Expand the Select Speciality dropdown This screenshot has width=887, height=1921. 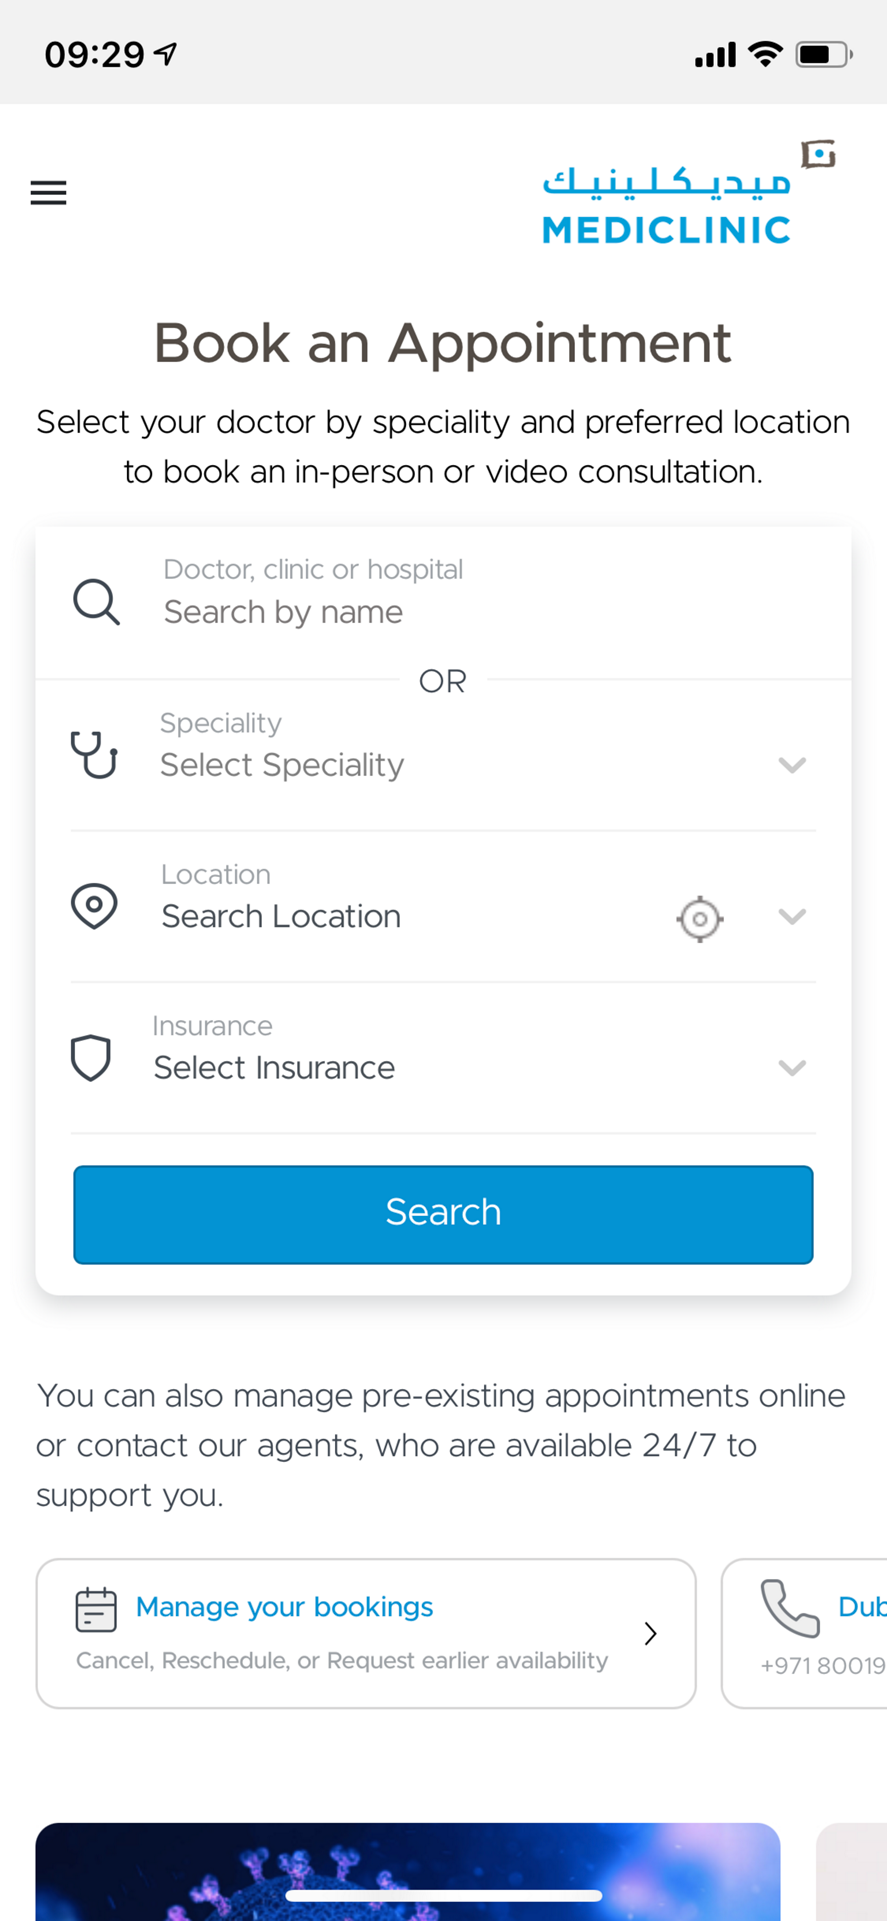(x=791, y=765)
